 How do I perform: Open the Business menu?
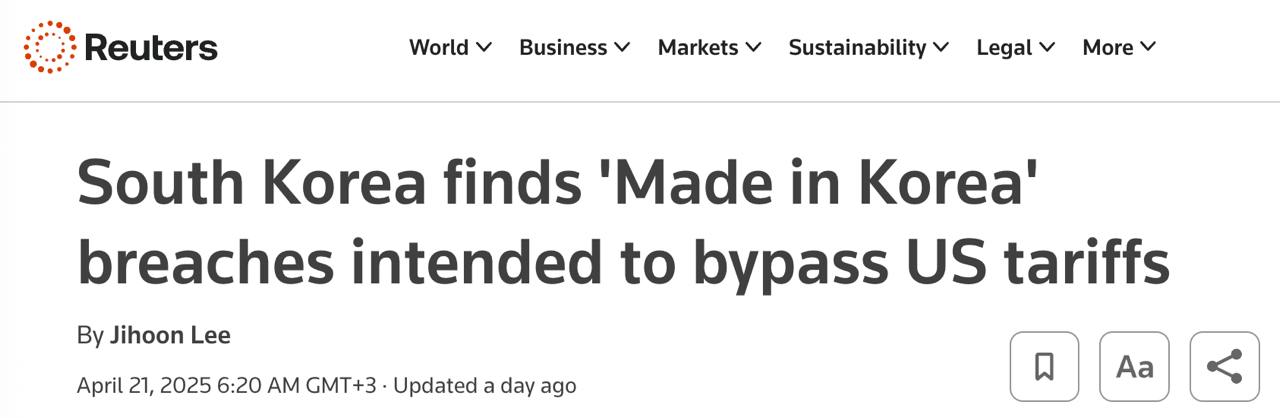point(563,47)
